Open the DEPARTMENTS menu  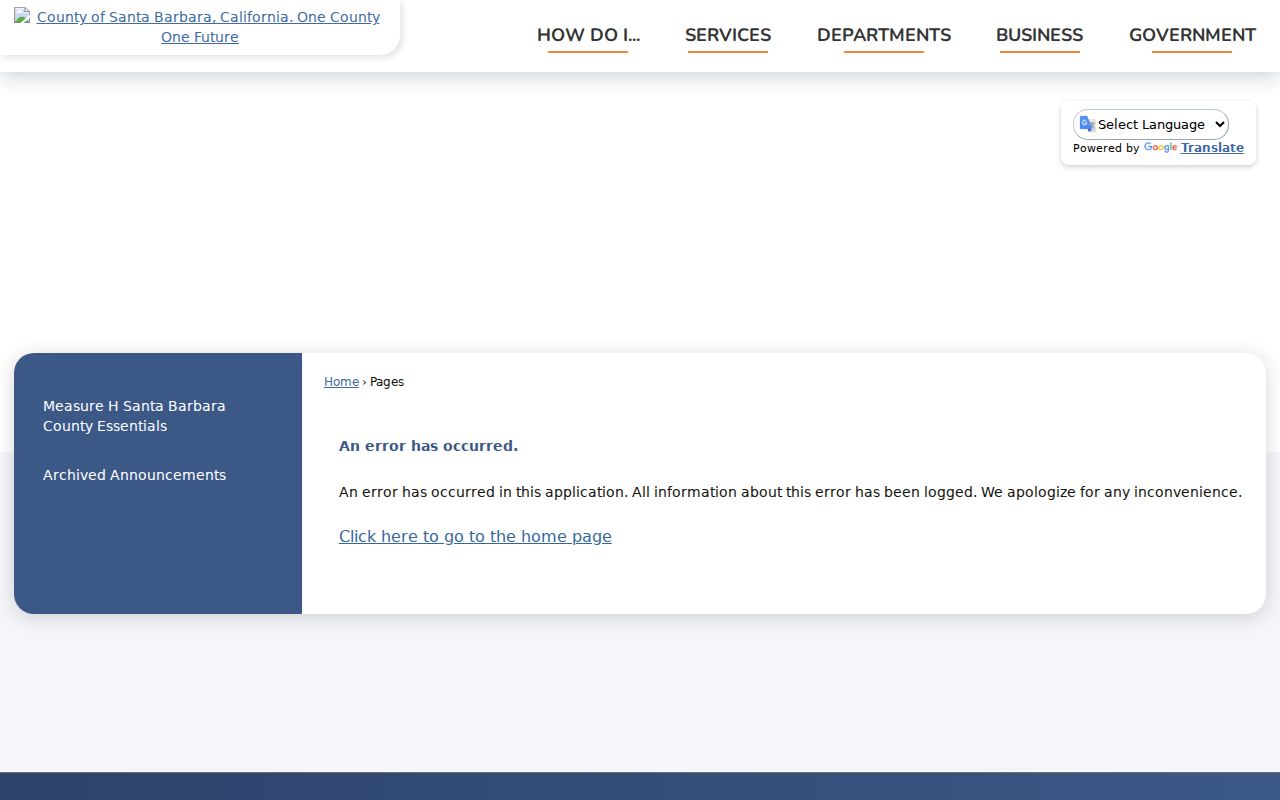pos(884,35)
